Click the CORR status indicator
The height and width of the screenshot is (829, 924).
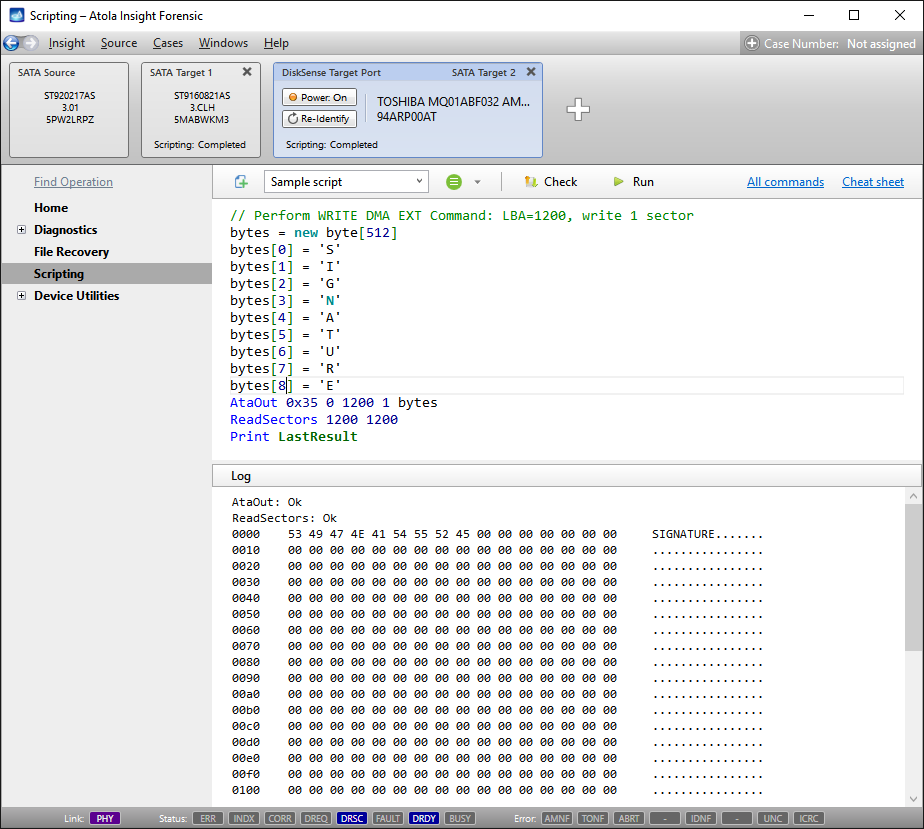(x=280, y=818)
